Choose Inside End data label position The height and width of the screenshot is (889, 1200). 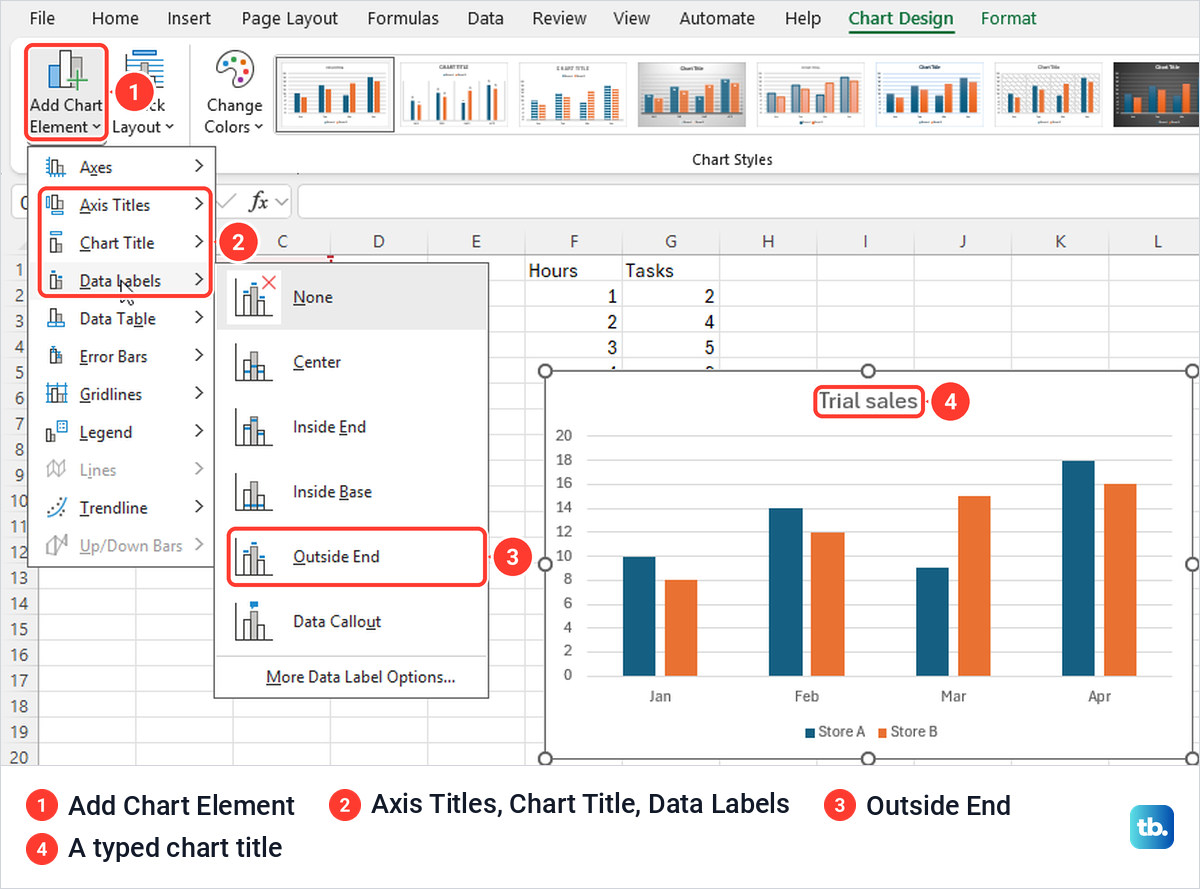(351, 427)
